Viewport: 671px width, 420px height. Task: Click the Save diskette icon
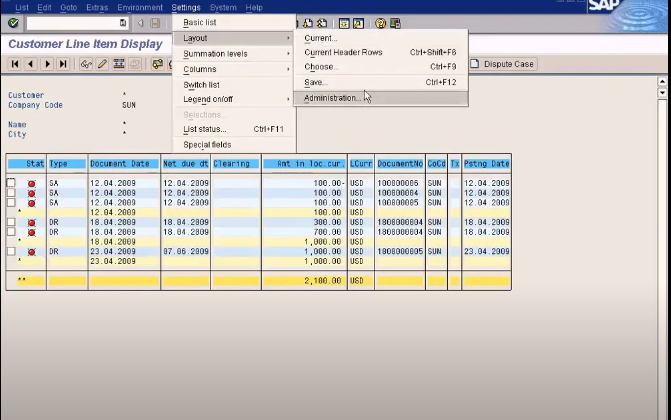tap(155, 23)
